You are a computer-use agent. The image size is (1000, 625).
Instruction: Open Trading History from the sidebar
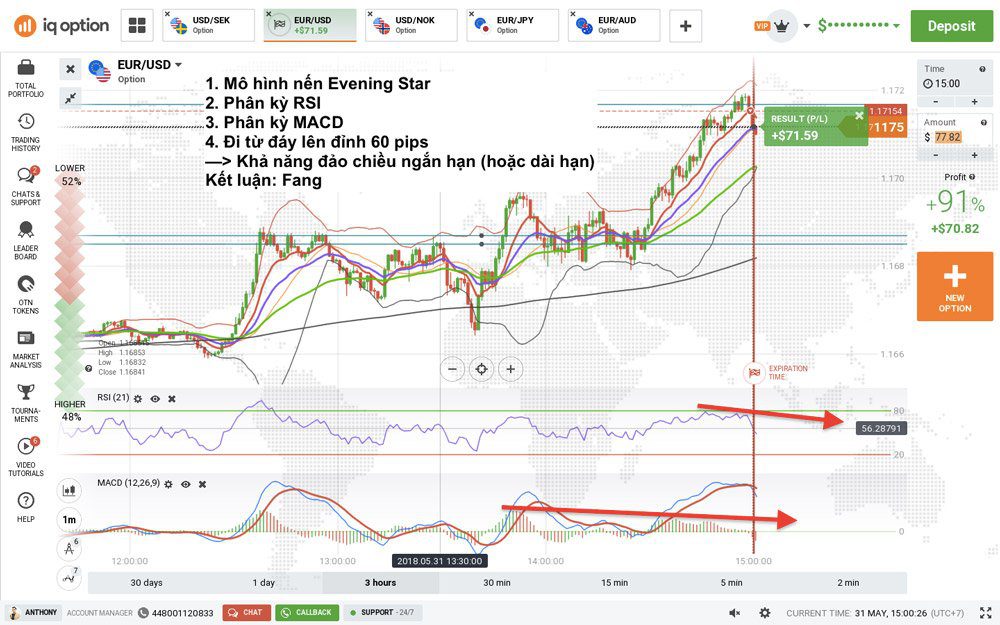point(25,131)
